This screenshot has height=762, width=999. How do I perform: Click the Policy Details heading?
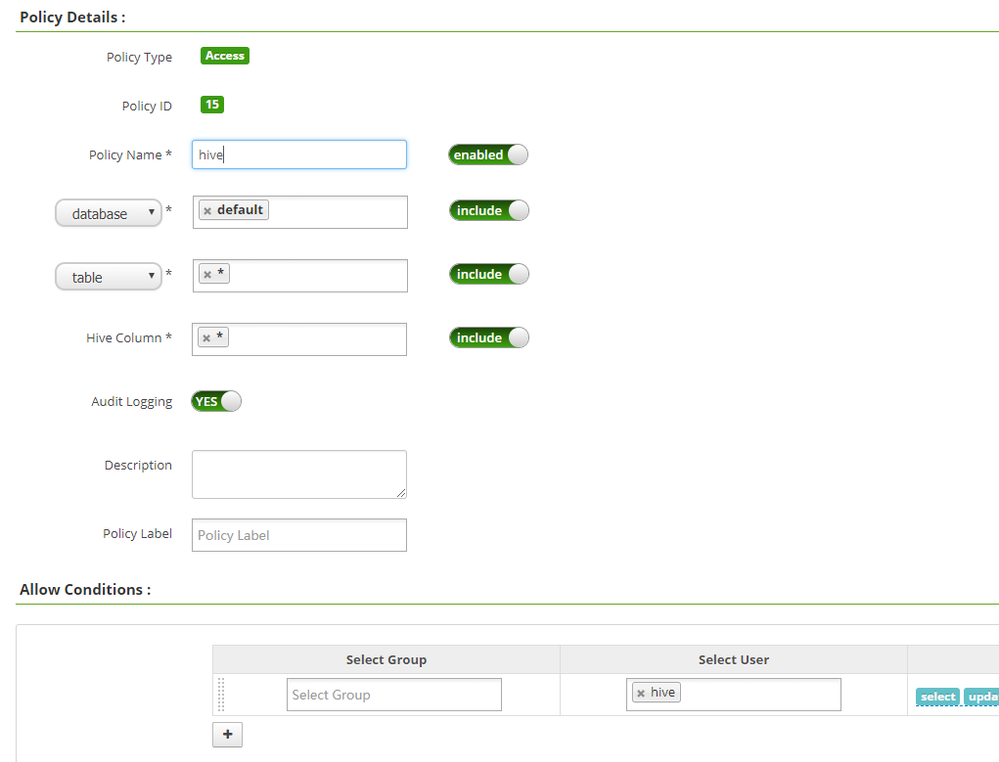73,17
